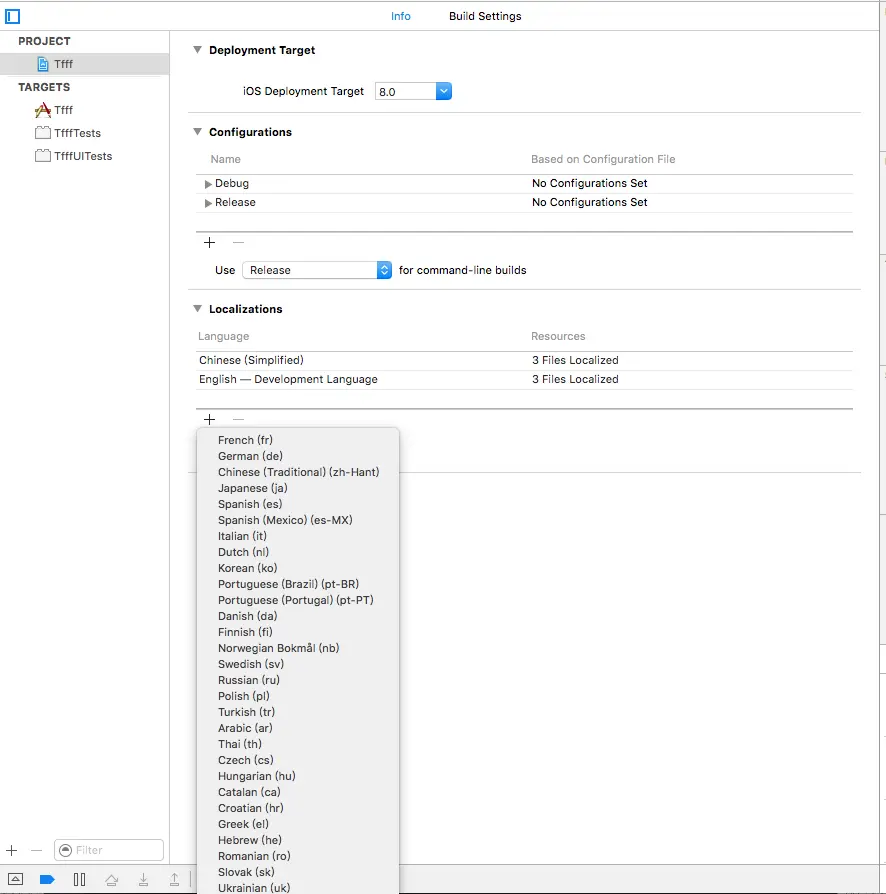Click the add localization plus button
Viewport: 886px width, 894px height.
210,420
